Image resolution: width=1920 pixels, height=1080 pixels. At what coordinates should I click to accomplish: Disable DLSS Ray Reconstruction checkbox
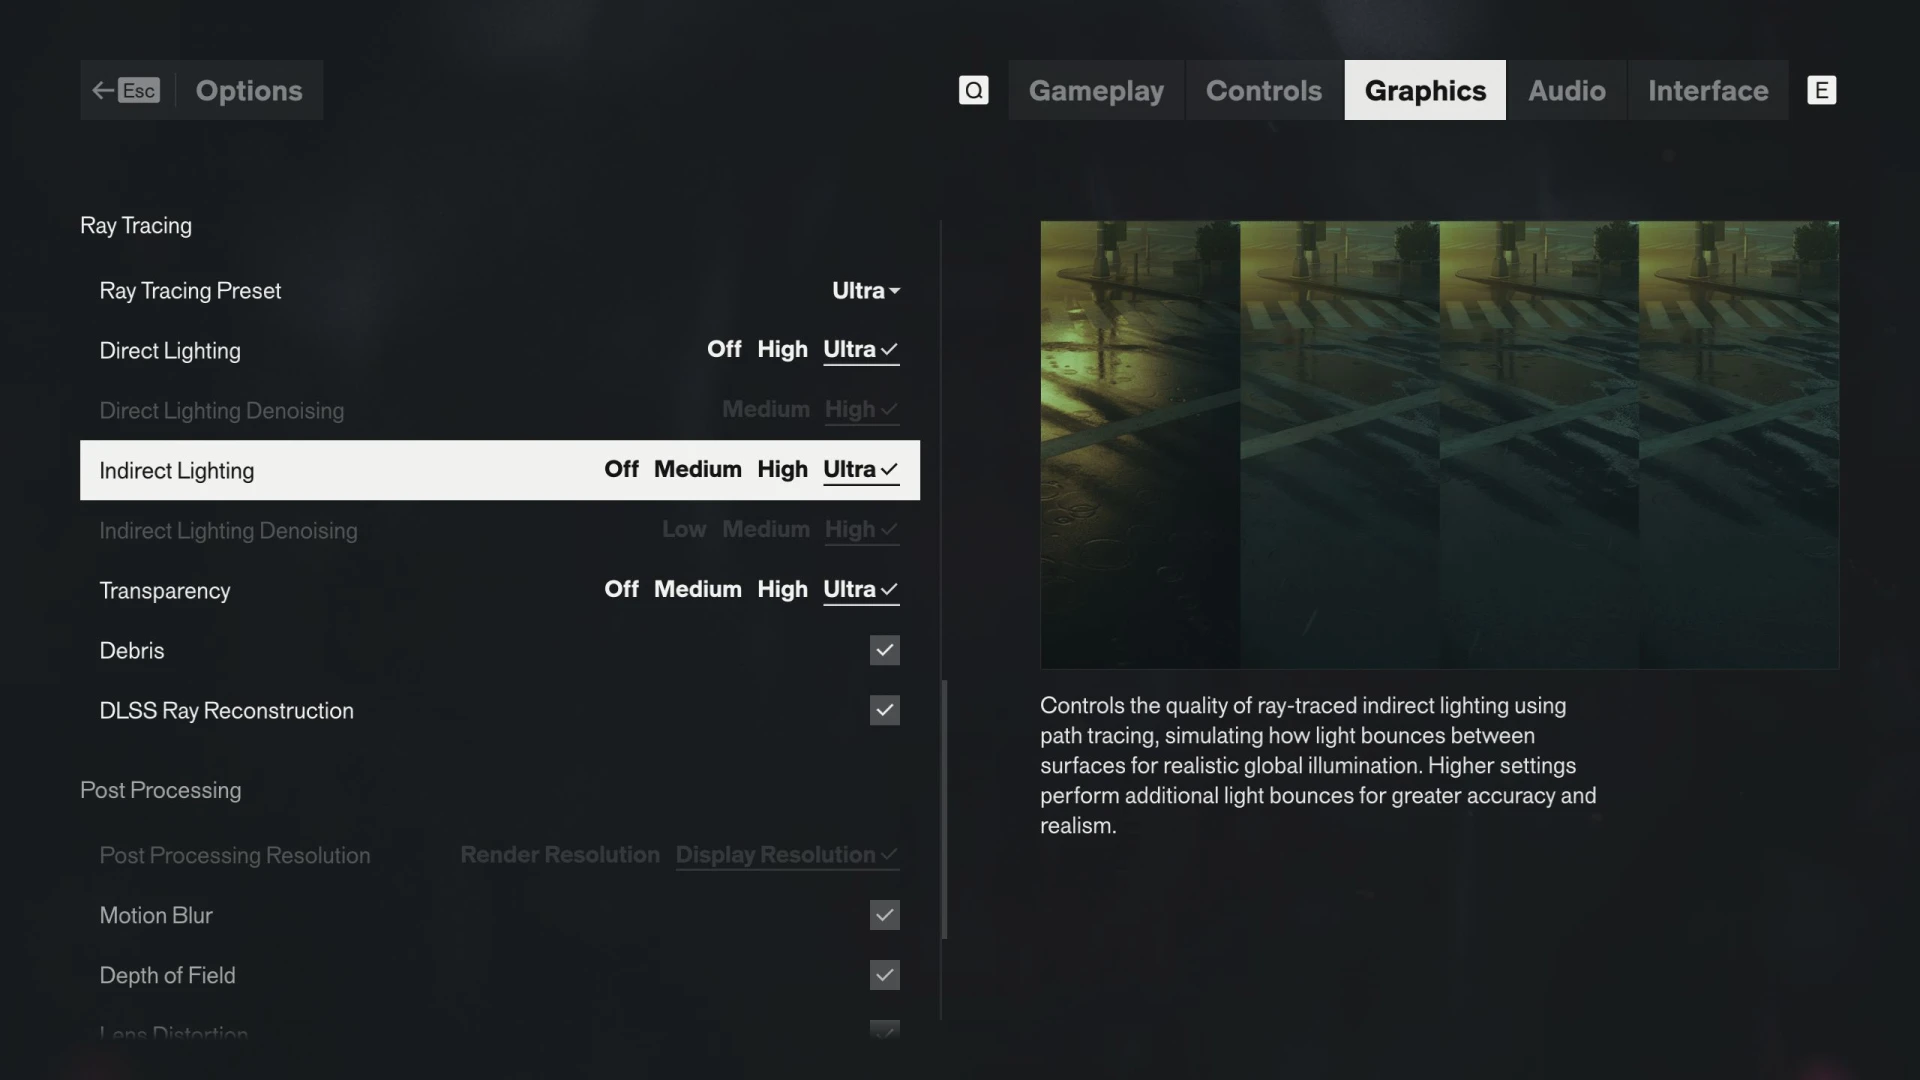tap(884, 710)
